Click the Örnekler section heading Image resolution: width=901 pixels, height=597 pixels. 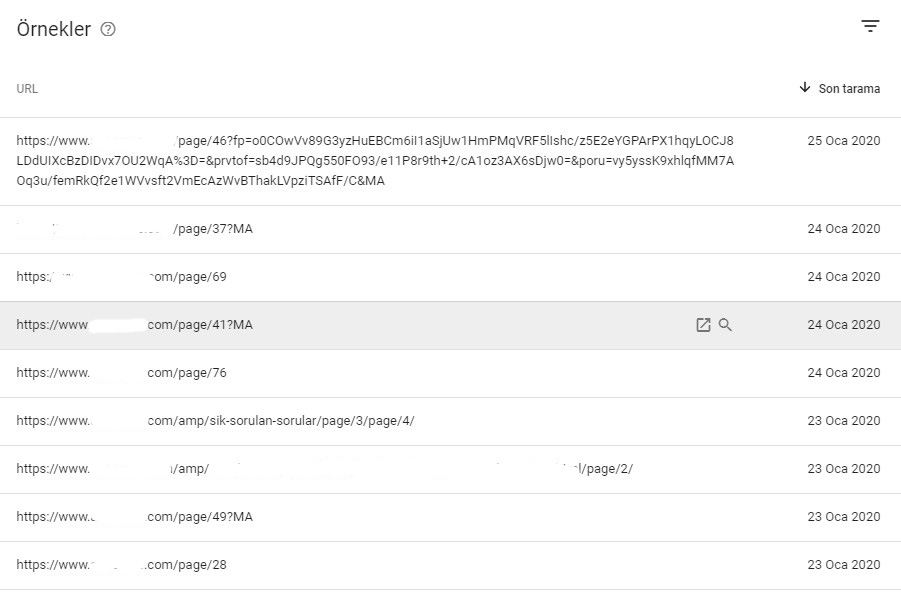coord(53,29)
